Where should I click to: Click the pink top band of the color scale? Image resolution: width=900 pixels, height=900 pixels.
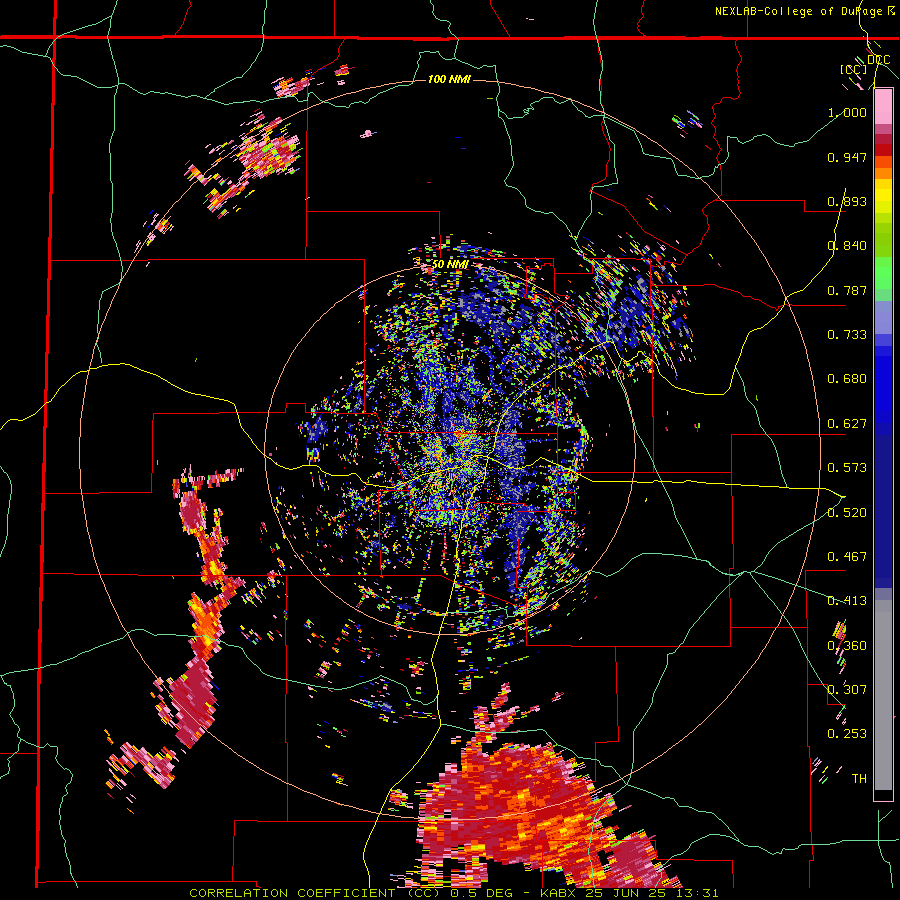(883, 107)
